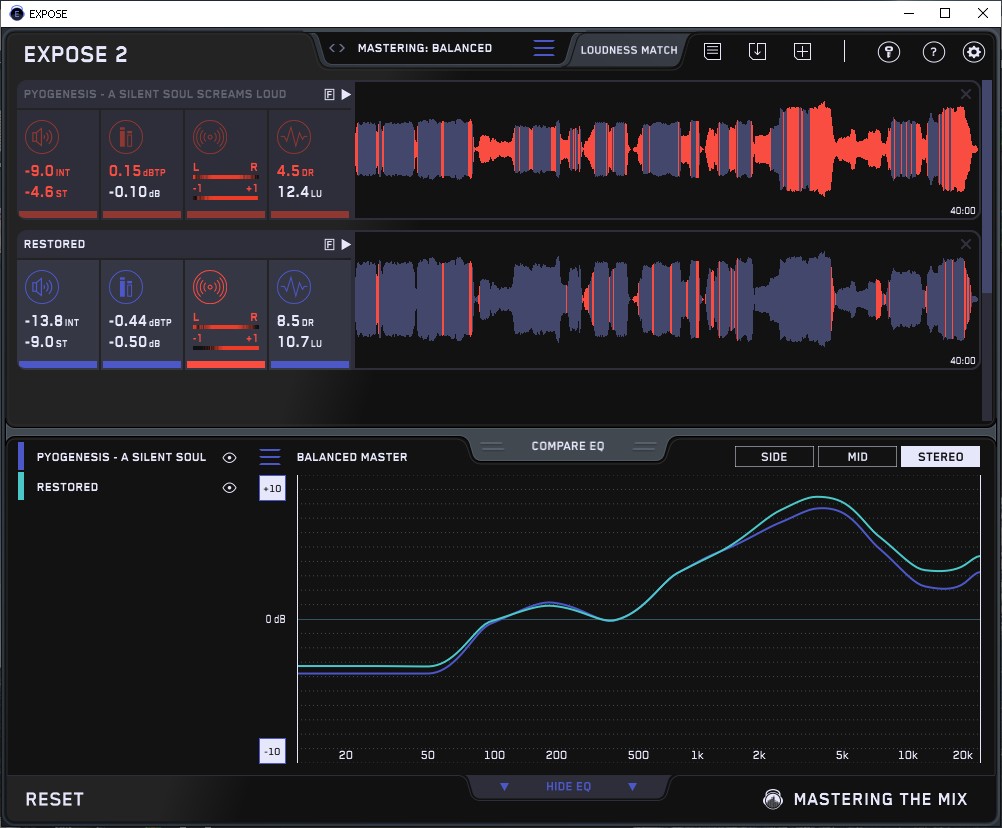This screenshot has height=828, width=1002.
Task: Collapse the panel with Hide EQ
Action: [x=568, y=786]
